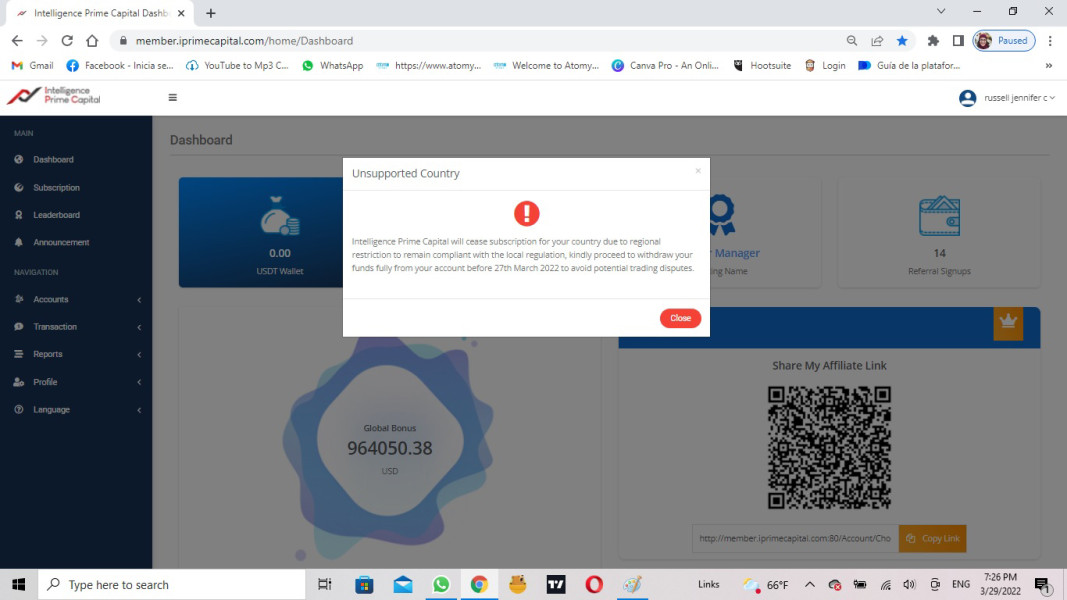Open a new tab with plus button
Screen dimensions: 1067x600
(x=210, y=13)
